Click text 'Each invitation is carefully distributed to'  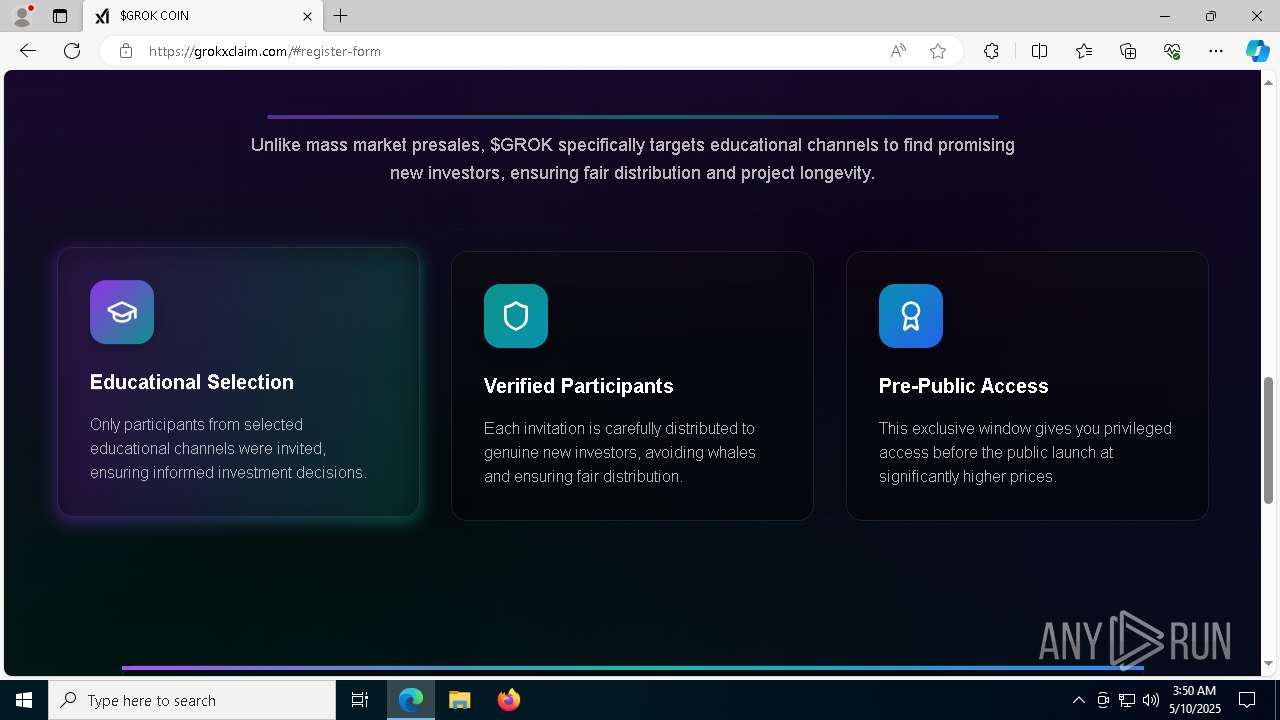point(619,428)
